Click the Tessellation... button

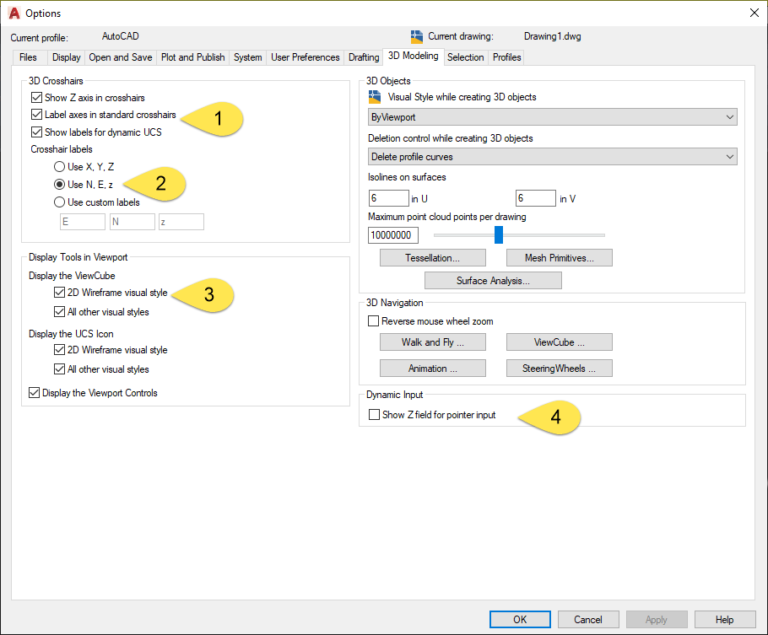click(x=430, y=258)
